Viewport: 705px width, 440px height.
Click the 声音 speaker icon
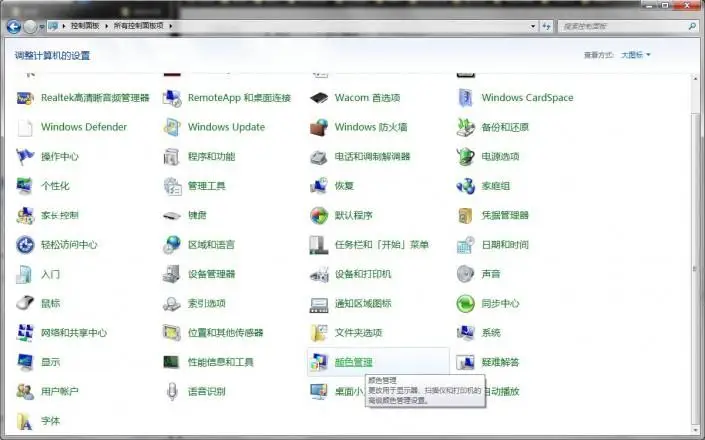(x=465, y=274)
